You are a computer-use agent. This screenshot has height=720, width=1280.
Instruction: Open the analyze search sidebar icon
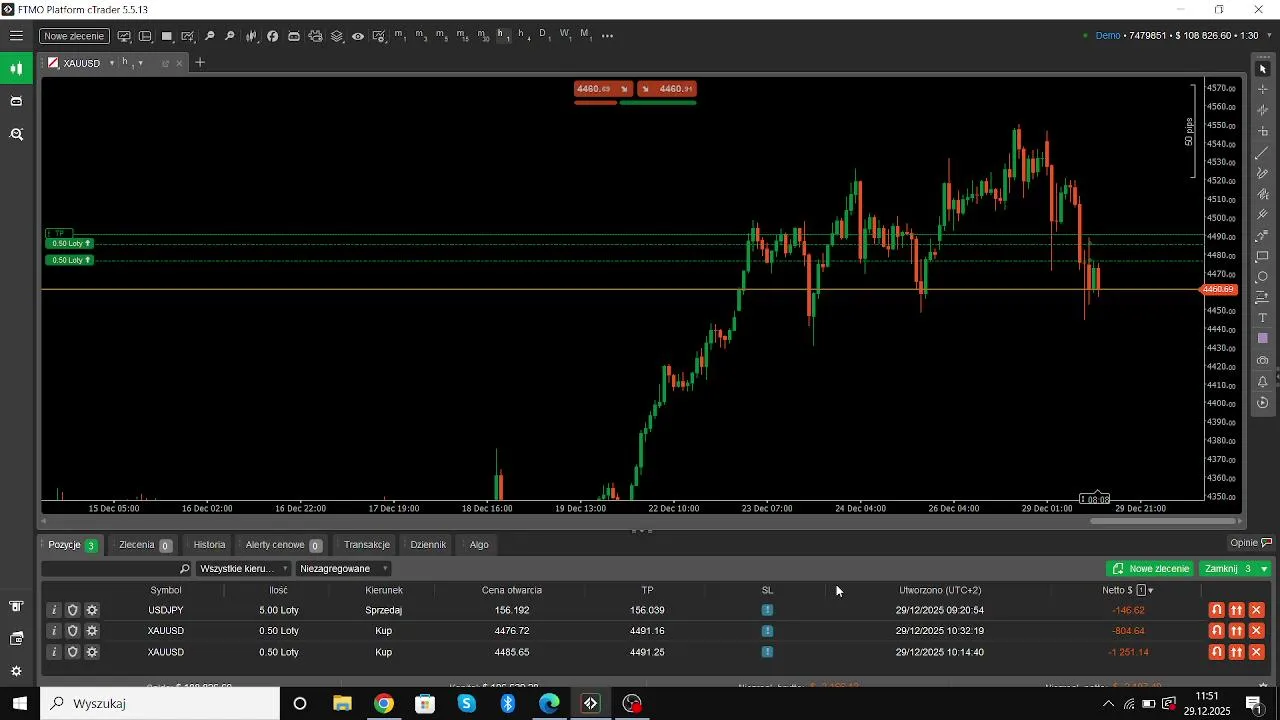click(16, 134)
